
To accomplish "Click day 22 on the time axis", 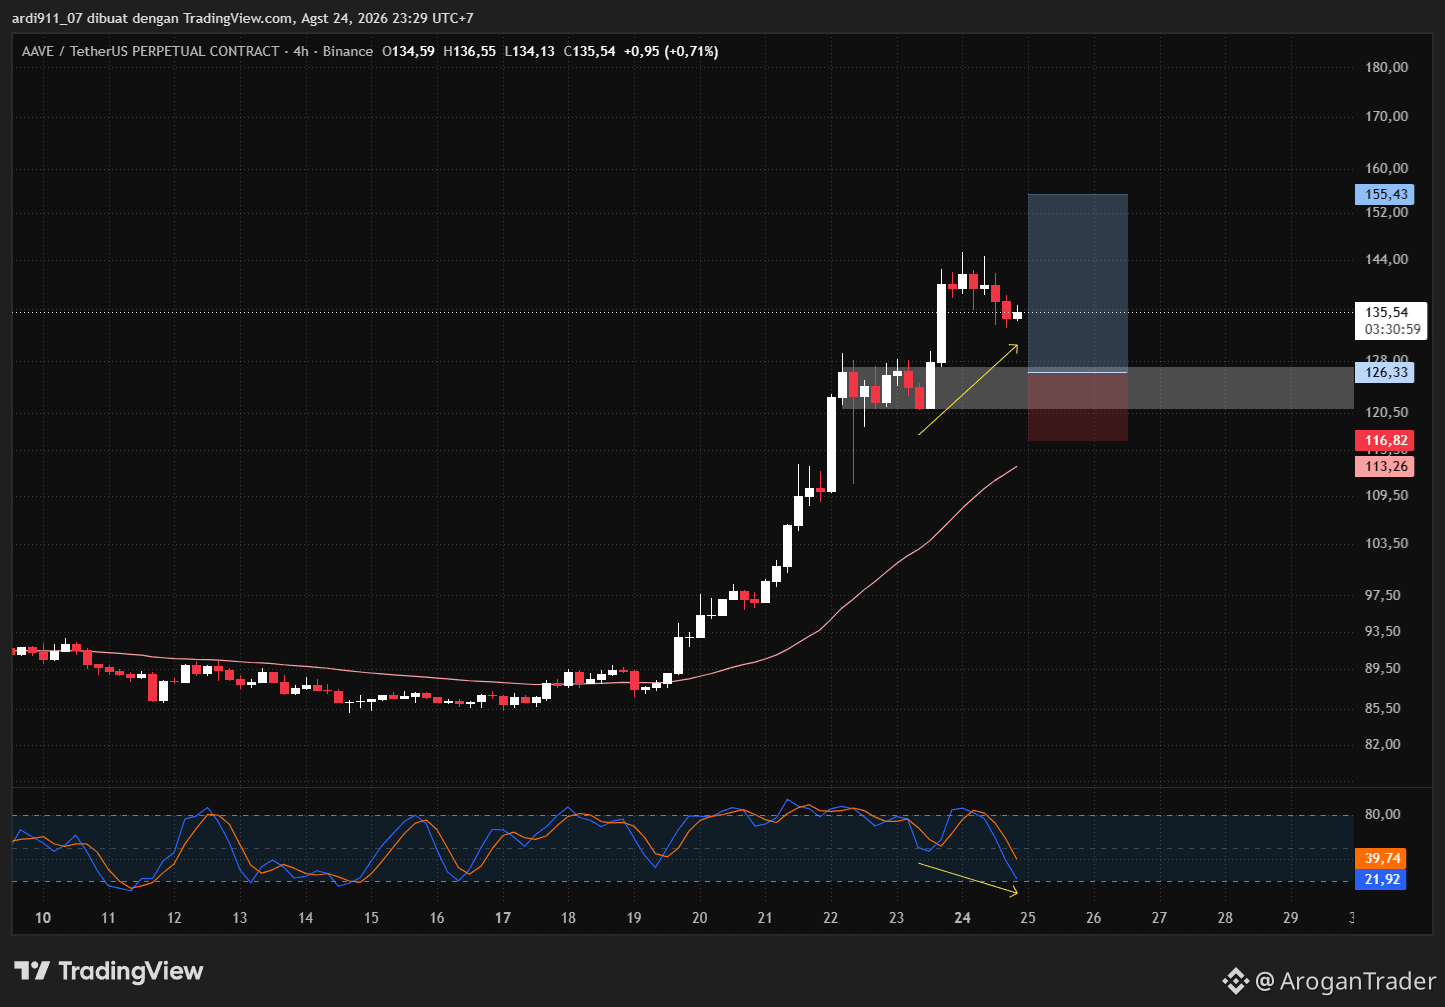I will pyautogui.click(x=831, y=918).
